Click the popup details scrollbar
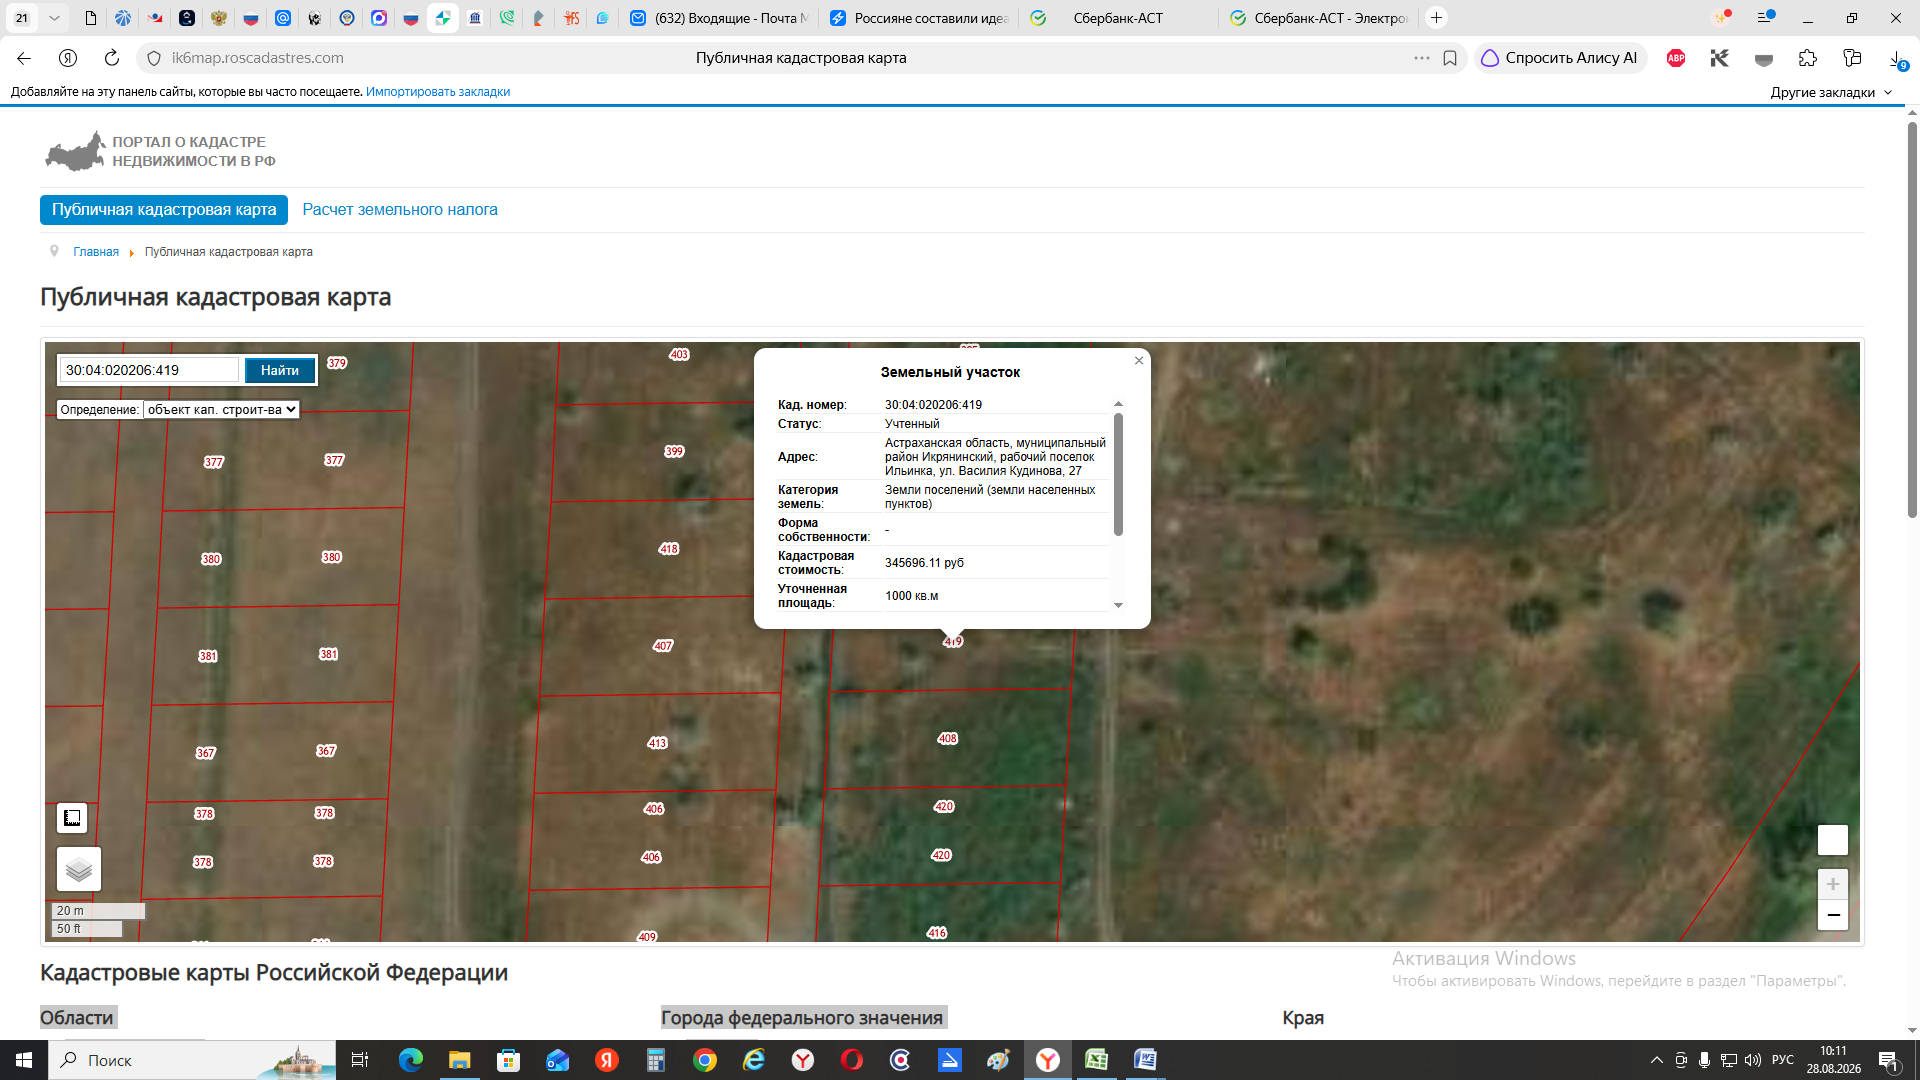The image size is (1920, 1080). pyautogui.click(x=1118, y=476)
